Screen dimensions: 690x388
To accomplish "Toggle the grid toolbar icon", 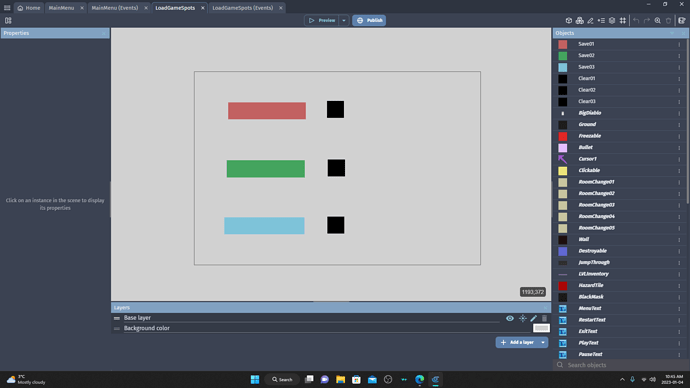I will click(623, 21).
